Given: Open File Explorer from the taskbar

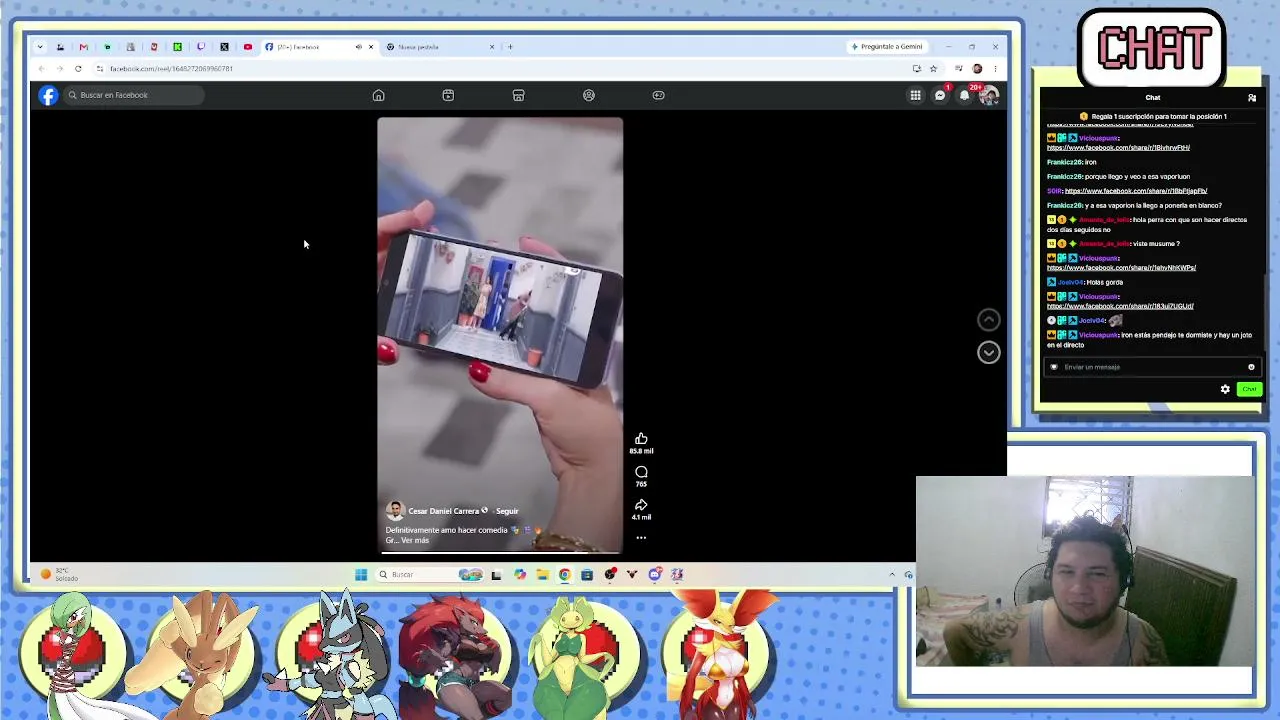Looking at the screenshot, I should click(x=542, y=574).
